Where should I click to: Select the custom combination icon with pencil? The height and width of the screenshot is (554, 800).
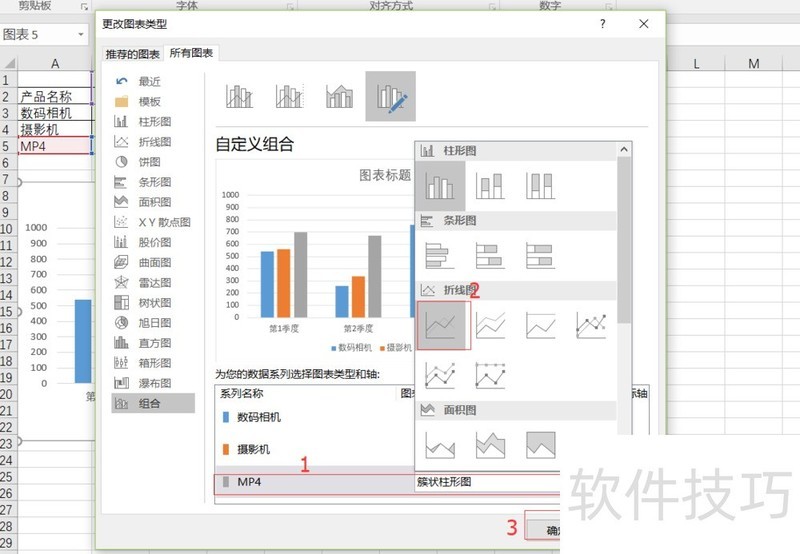pyautogui.click(x=390, y=96)
